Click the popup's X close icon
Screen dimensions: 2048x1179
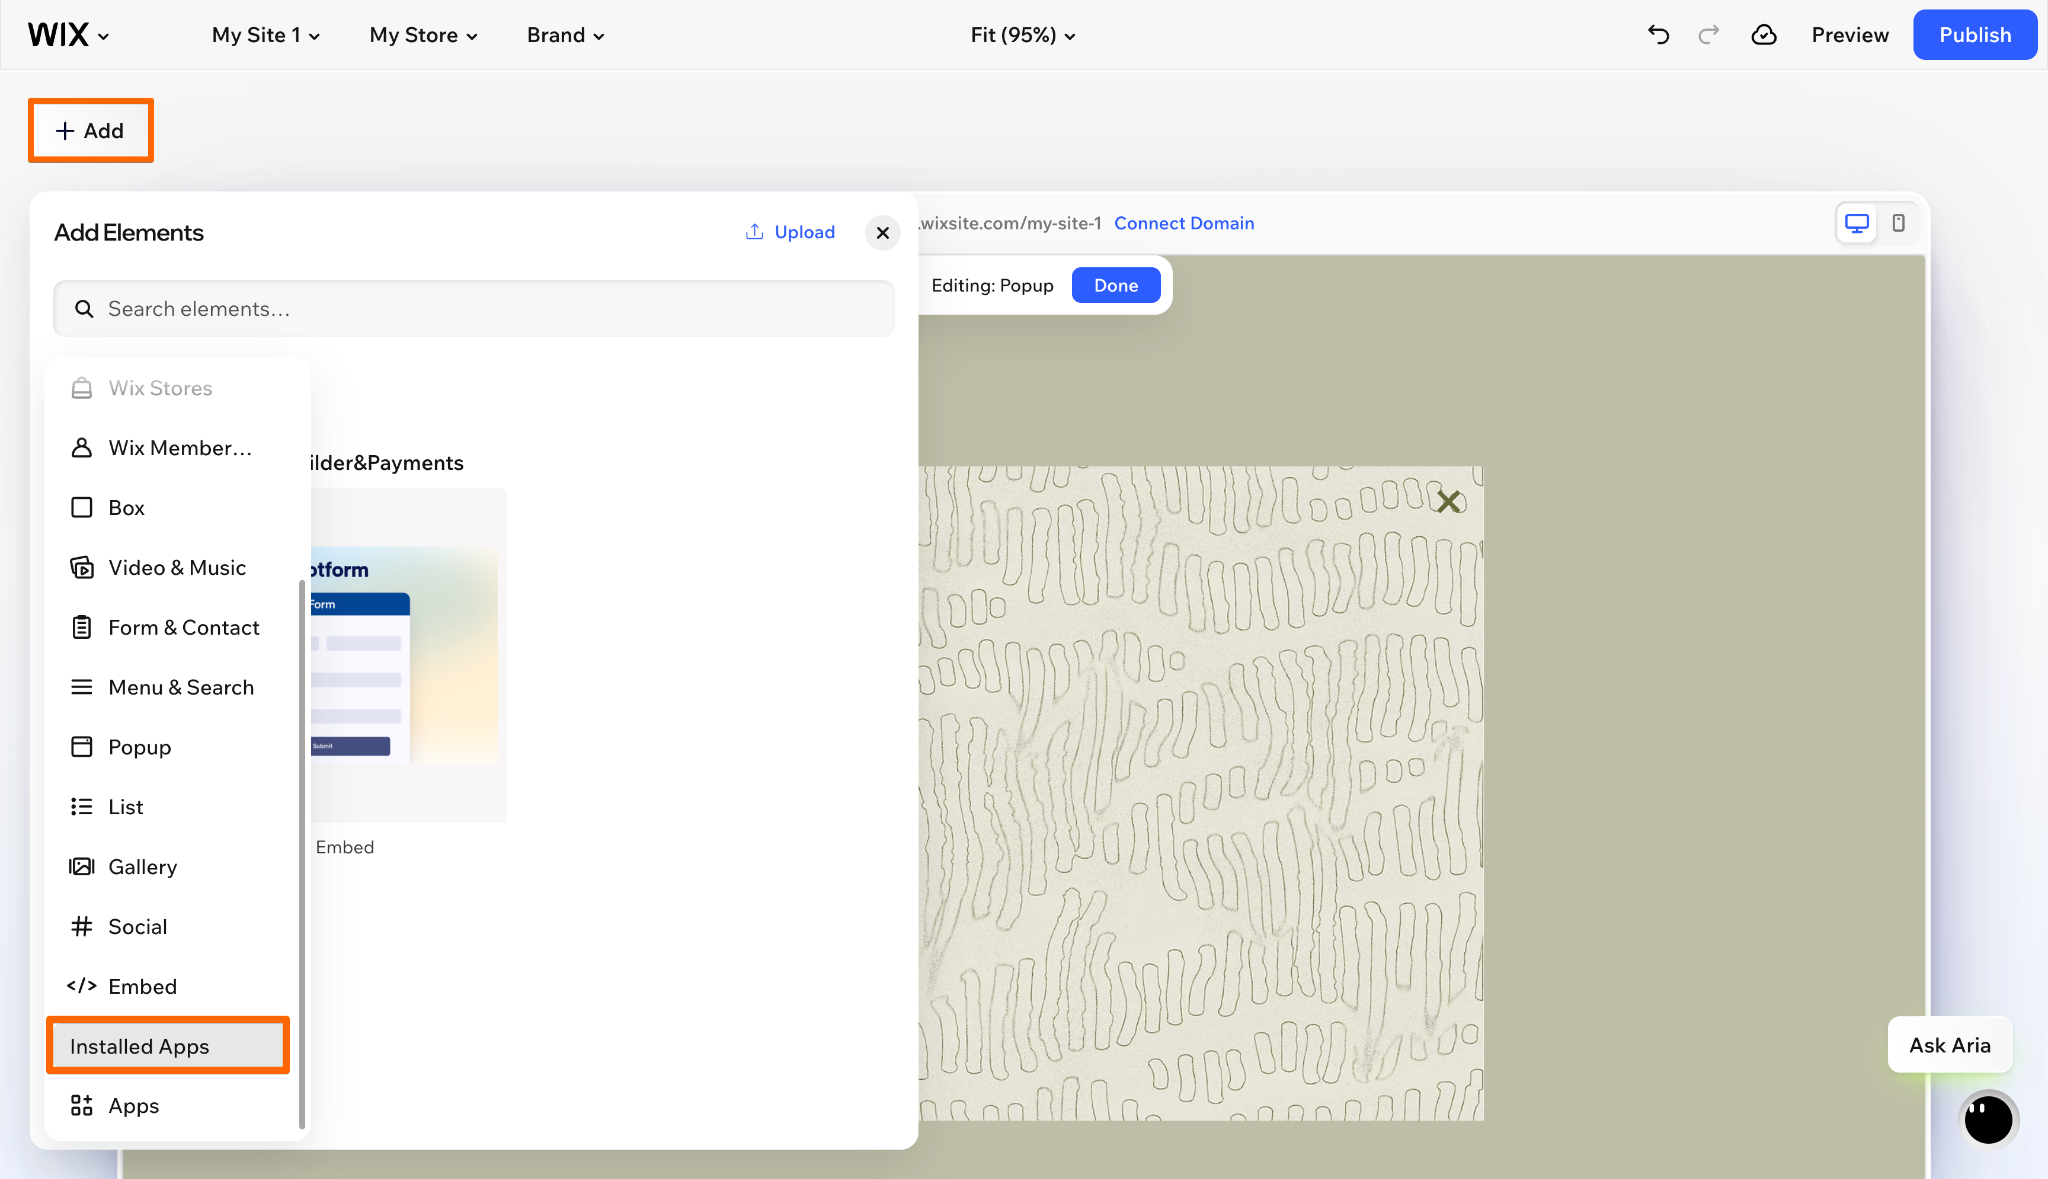tap(1449, 501)
